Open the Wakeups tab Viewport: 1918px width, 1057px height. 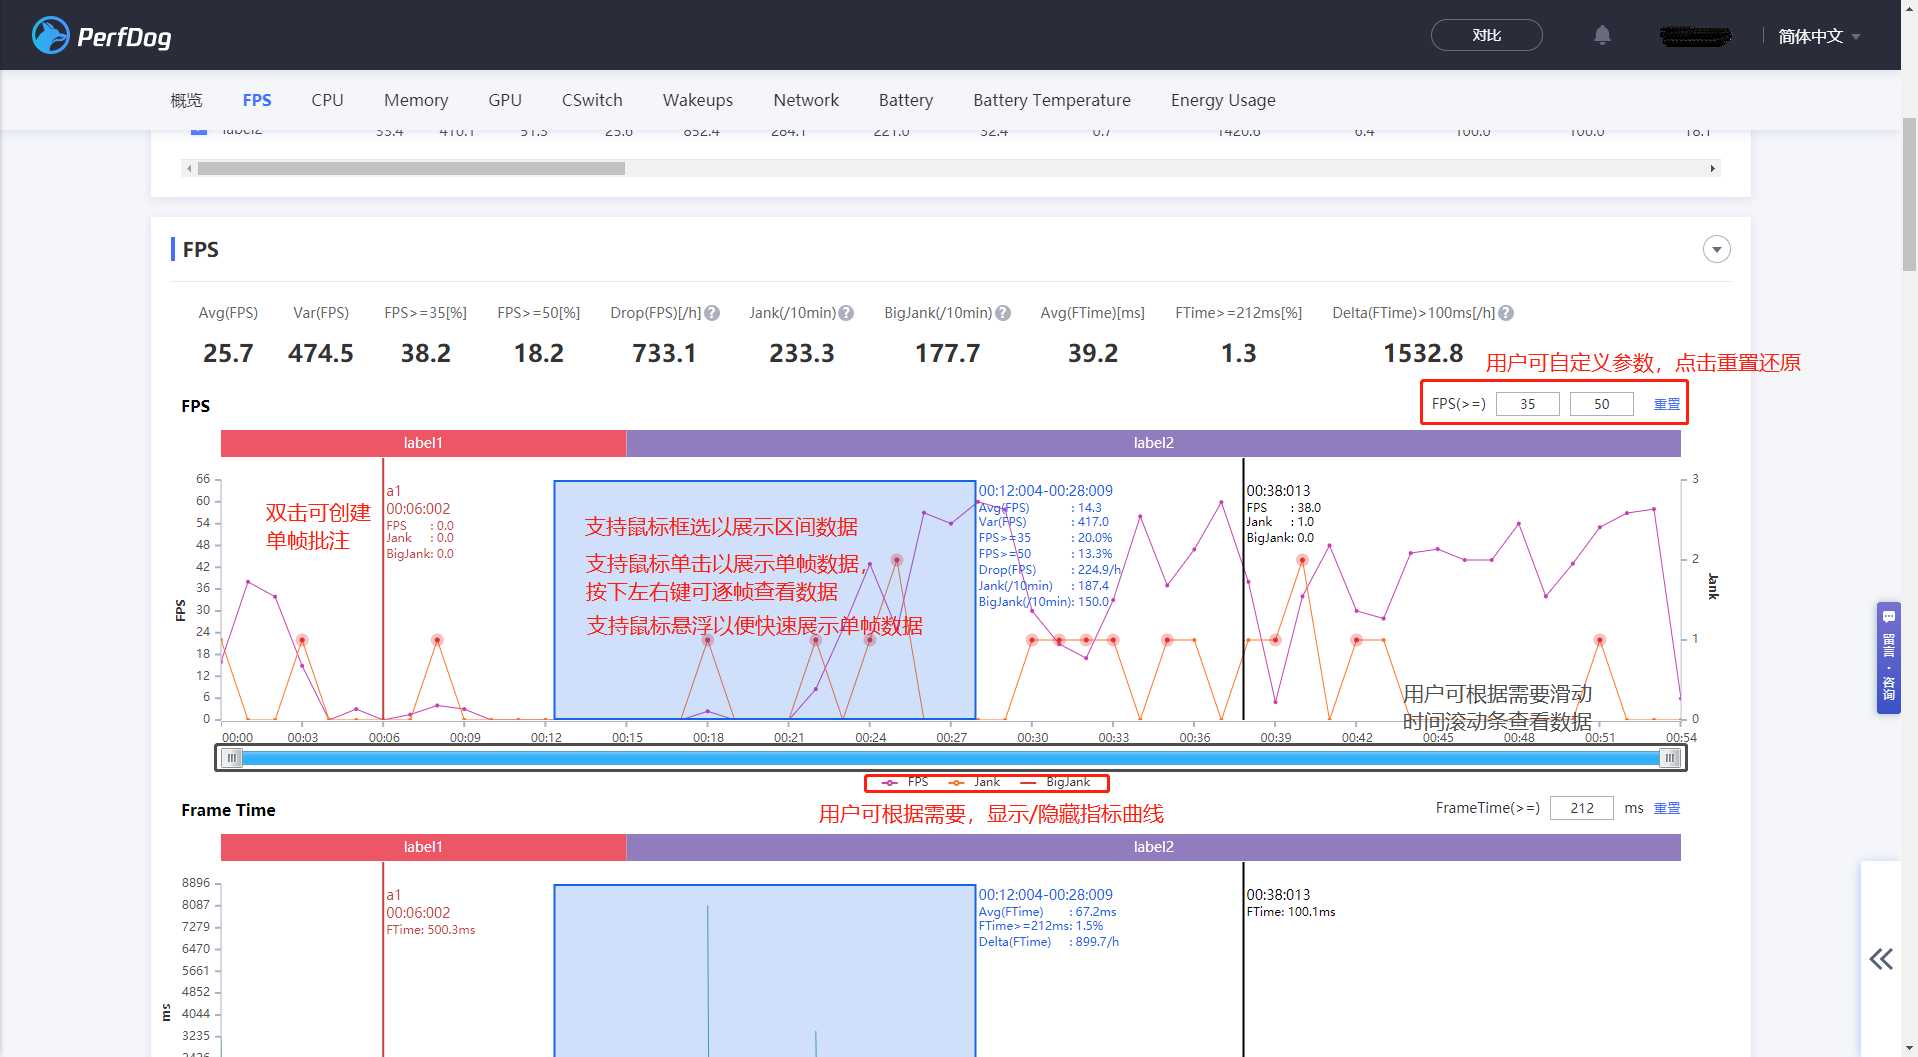[x=698, y=100]
